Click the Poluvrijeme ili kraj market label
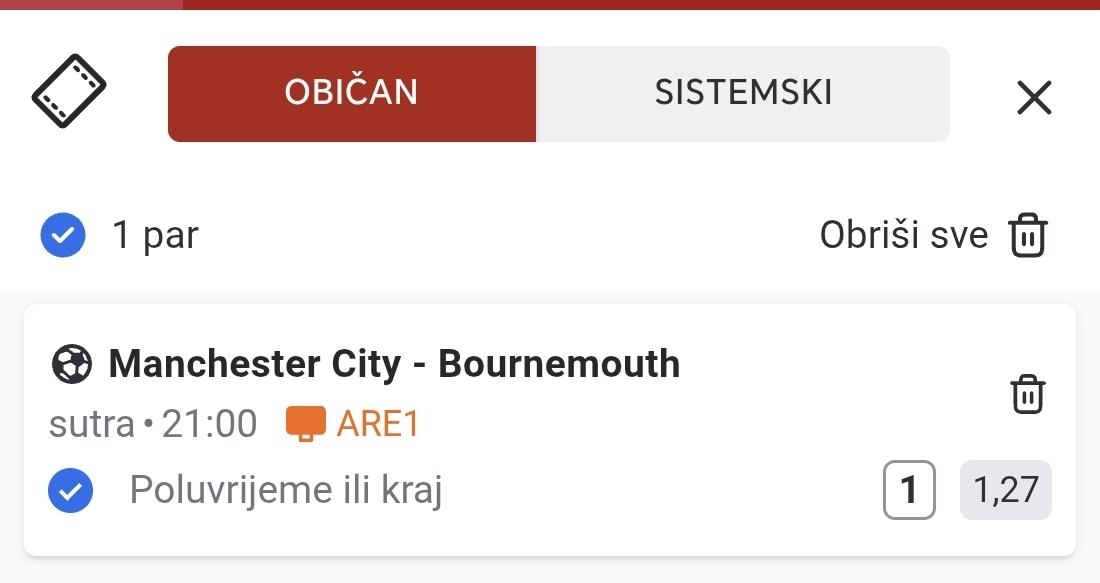The width and height of the screenshot is (1100, 583). 286,490
